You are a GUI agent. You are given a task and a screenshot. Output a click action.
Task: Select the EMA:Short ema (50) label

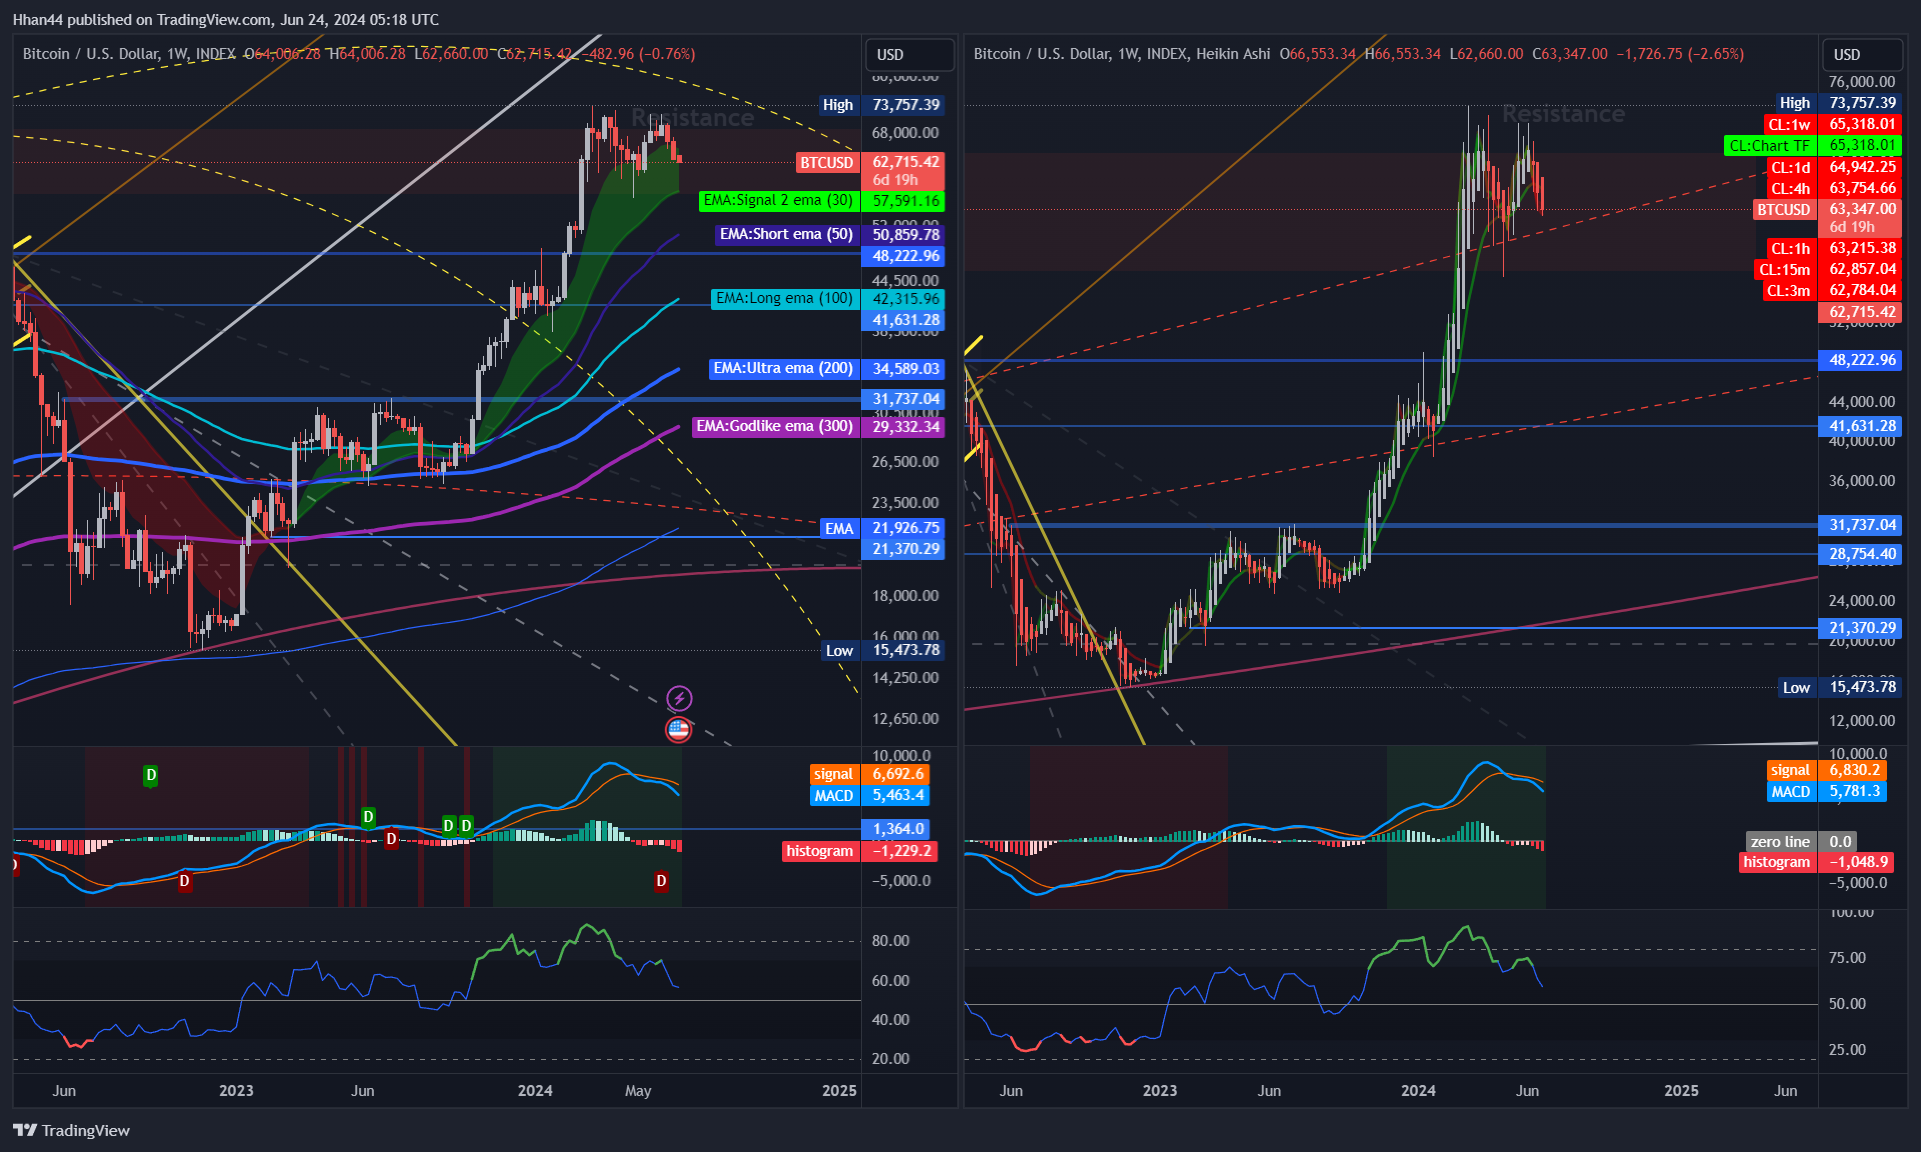pos(830,234)
